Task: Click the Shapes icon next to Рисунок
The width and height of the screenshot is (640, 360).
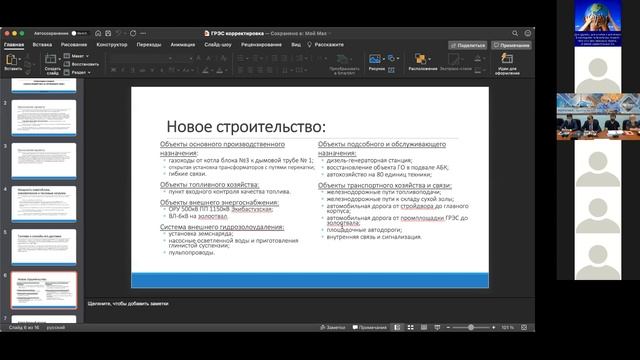Action: [391, 58]
